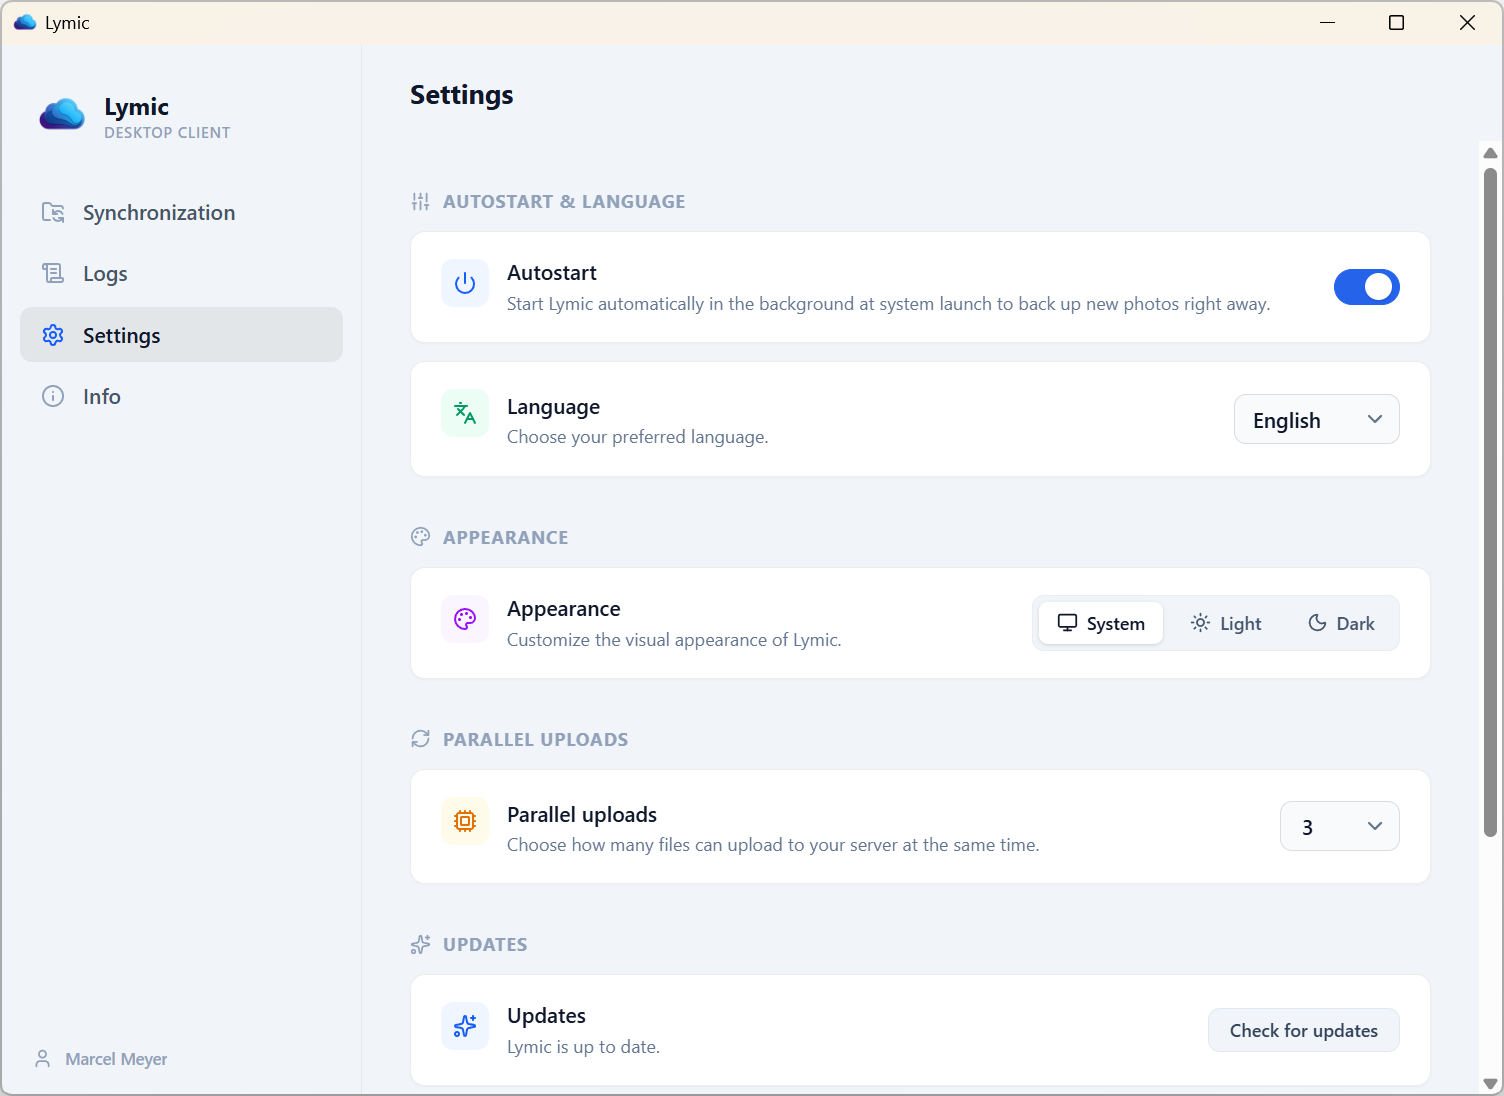This screenshot has height=1096, width=1504.
Task: Open the Info page
Action: click(x=181, y=396)
